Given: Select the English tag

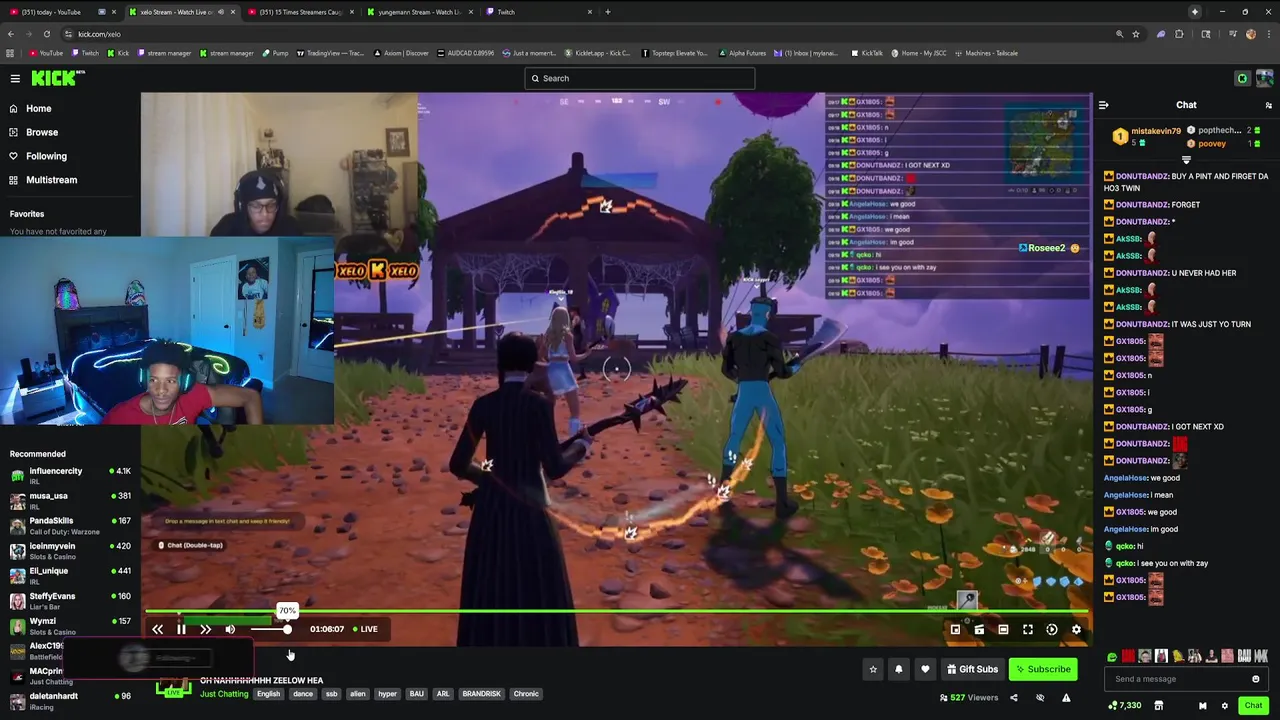Looking at the screenshot, I should (x=268, y=694).
